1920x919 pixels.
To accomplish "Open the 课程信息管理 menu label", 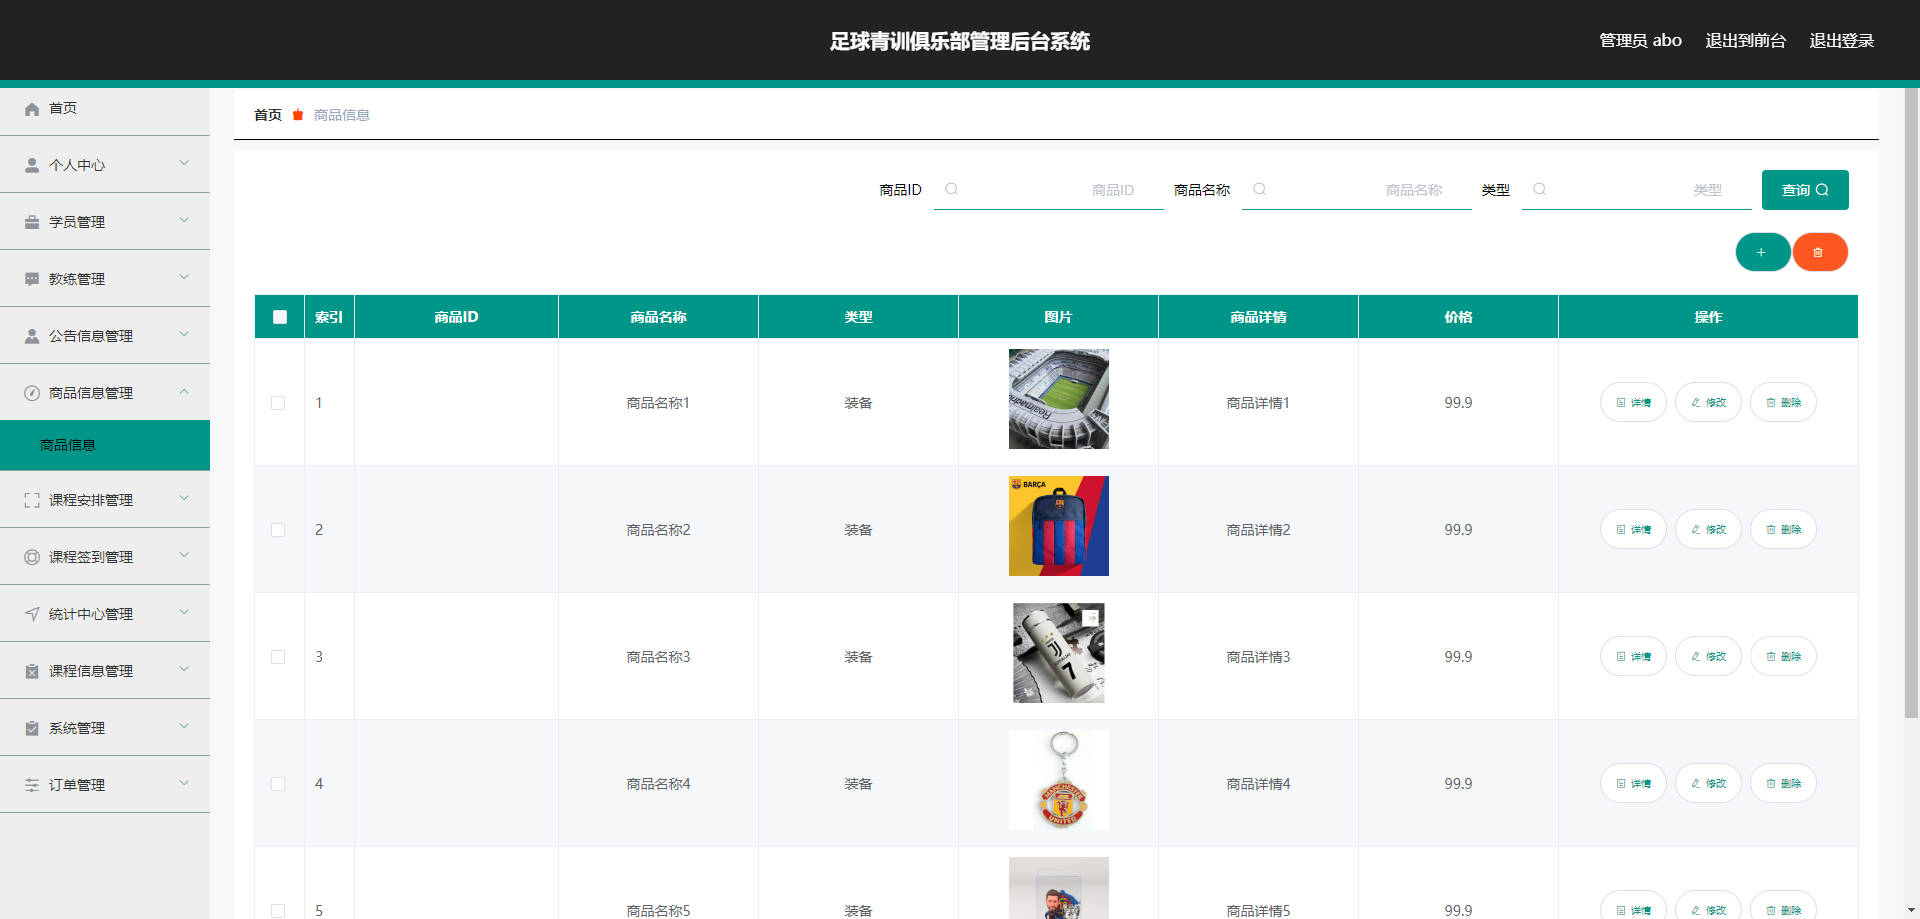I will pos(91,671).
